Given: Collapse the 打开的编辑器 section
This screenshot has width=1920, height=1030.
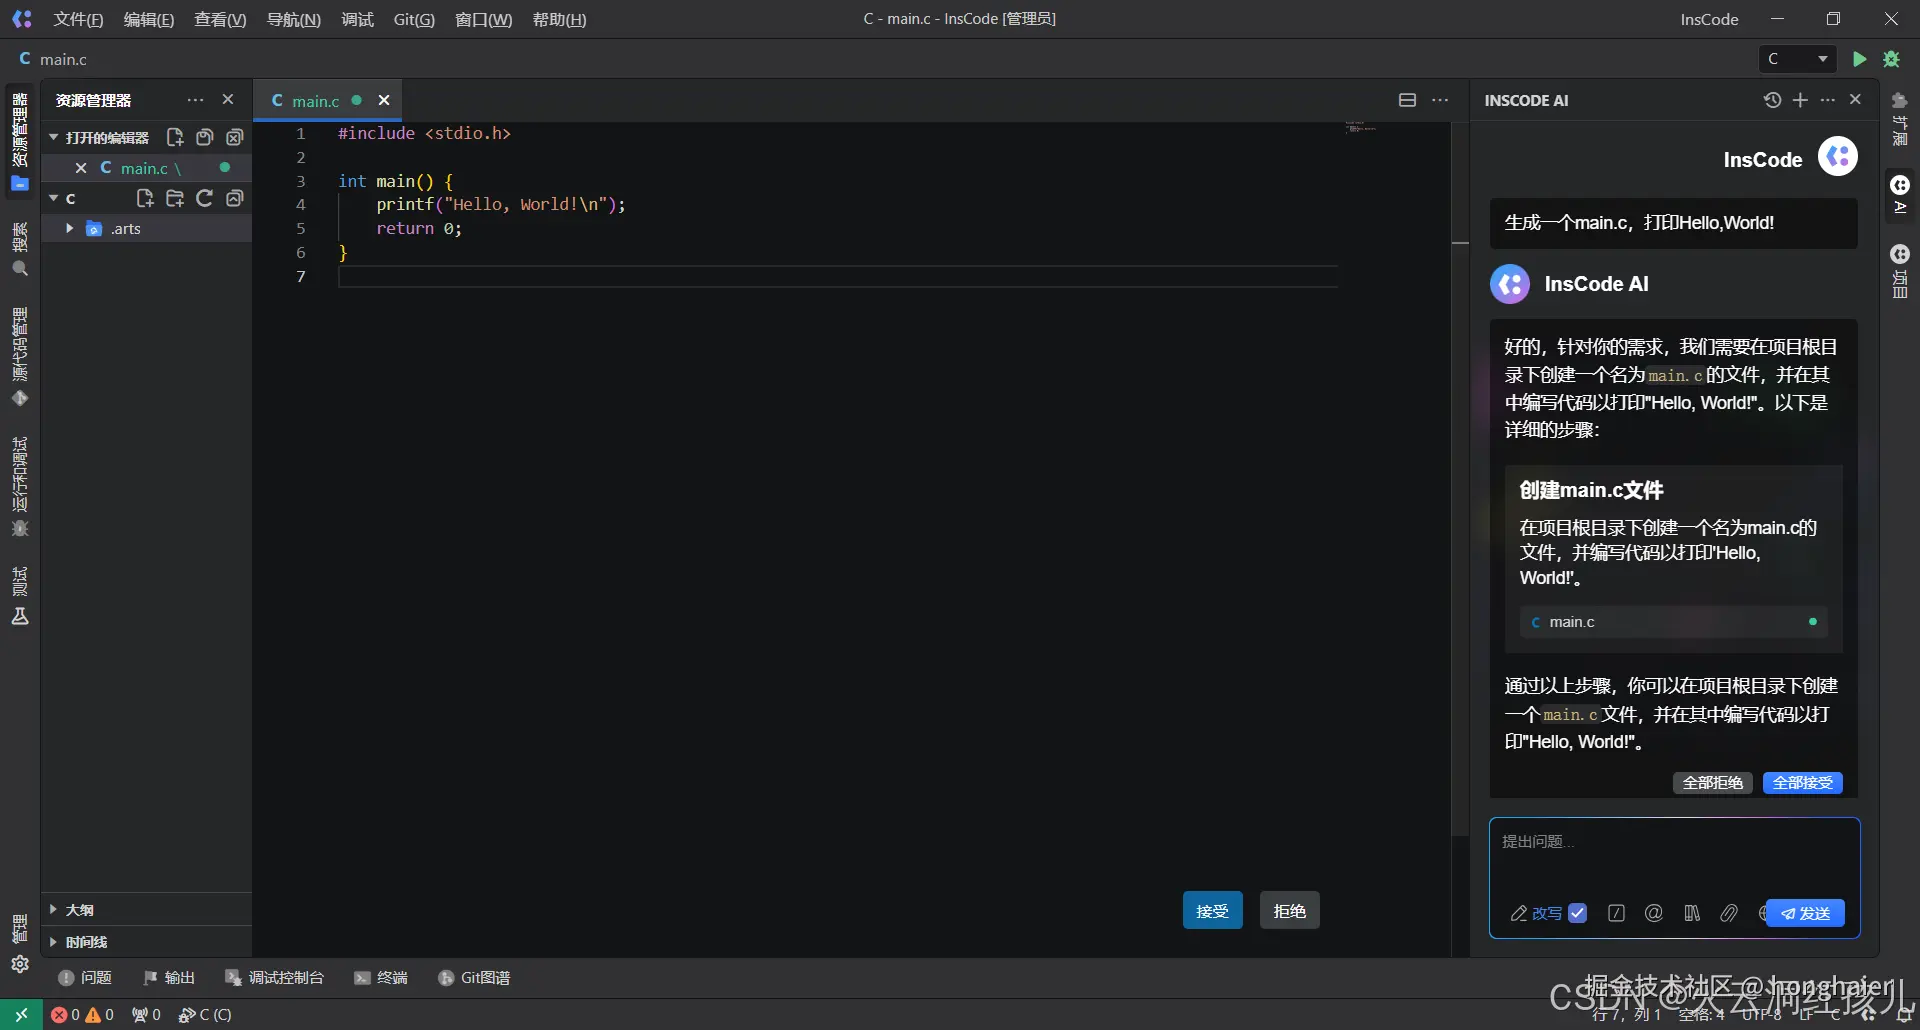Looking at the screenshot, I should [x=54, y=137].
